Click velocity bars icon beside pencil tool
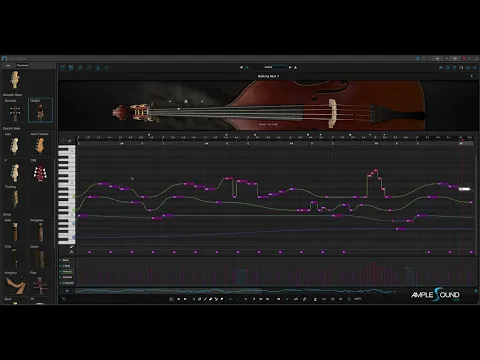Viewport: 480px width, 360px height. tap(69, 140)
